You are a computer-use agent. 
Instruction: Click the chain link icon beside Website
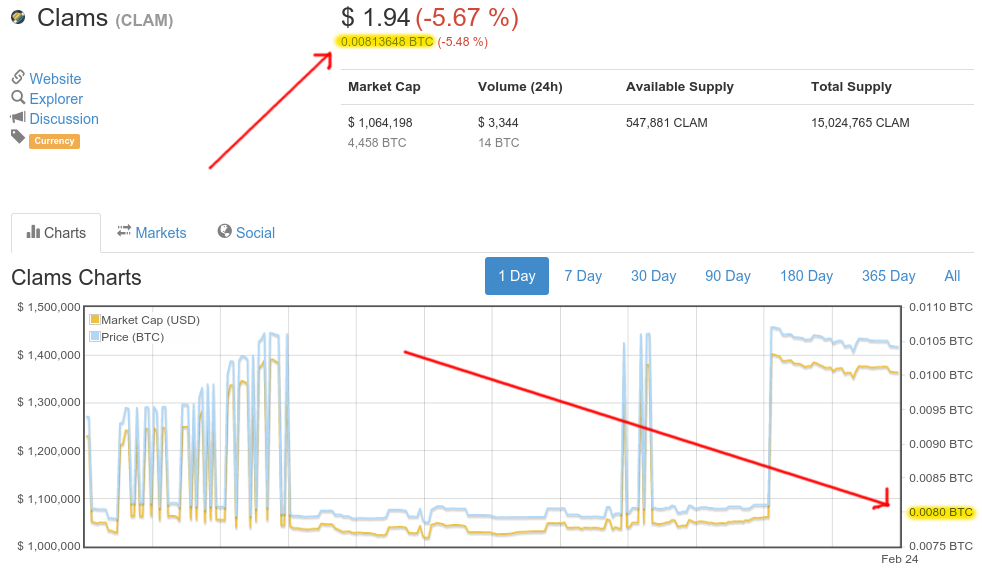click(18, 77)
